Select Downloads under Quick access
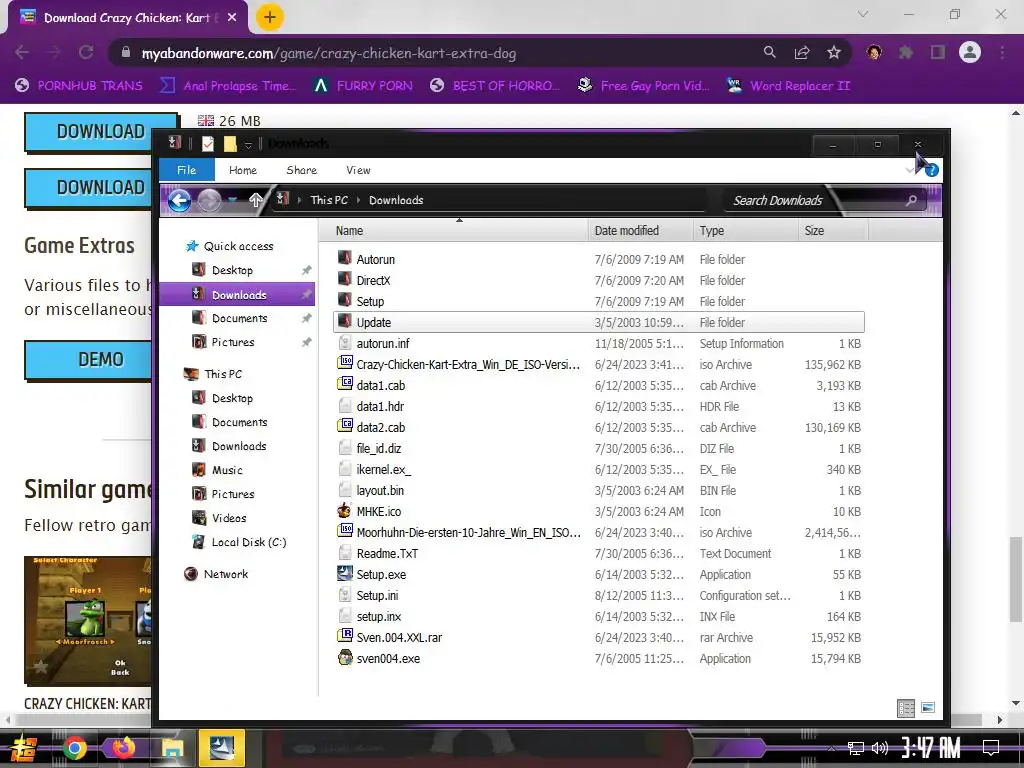Screen dimensions: 1024x768 click(237, 295)
